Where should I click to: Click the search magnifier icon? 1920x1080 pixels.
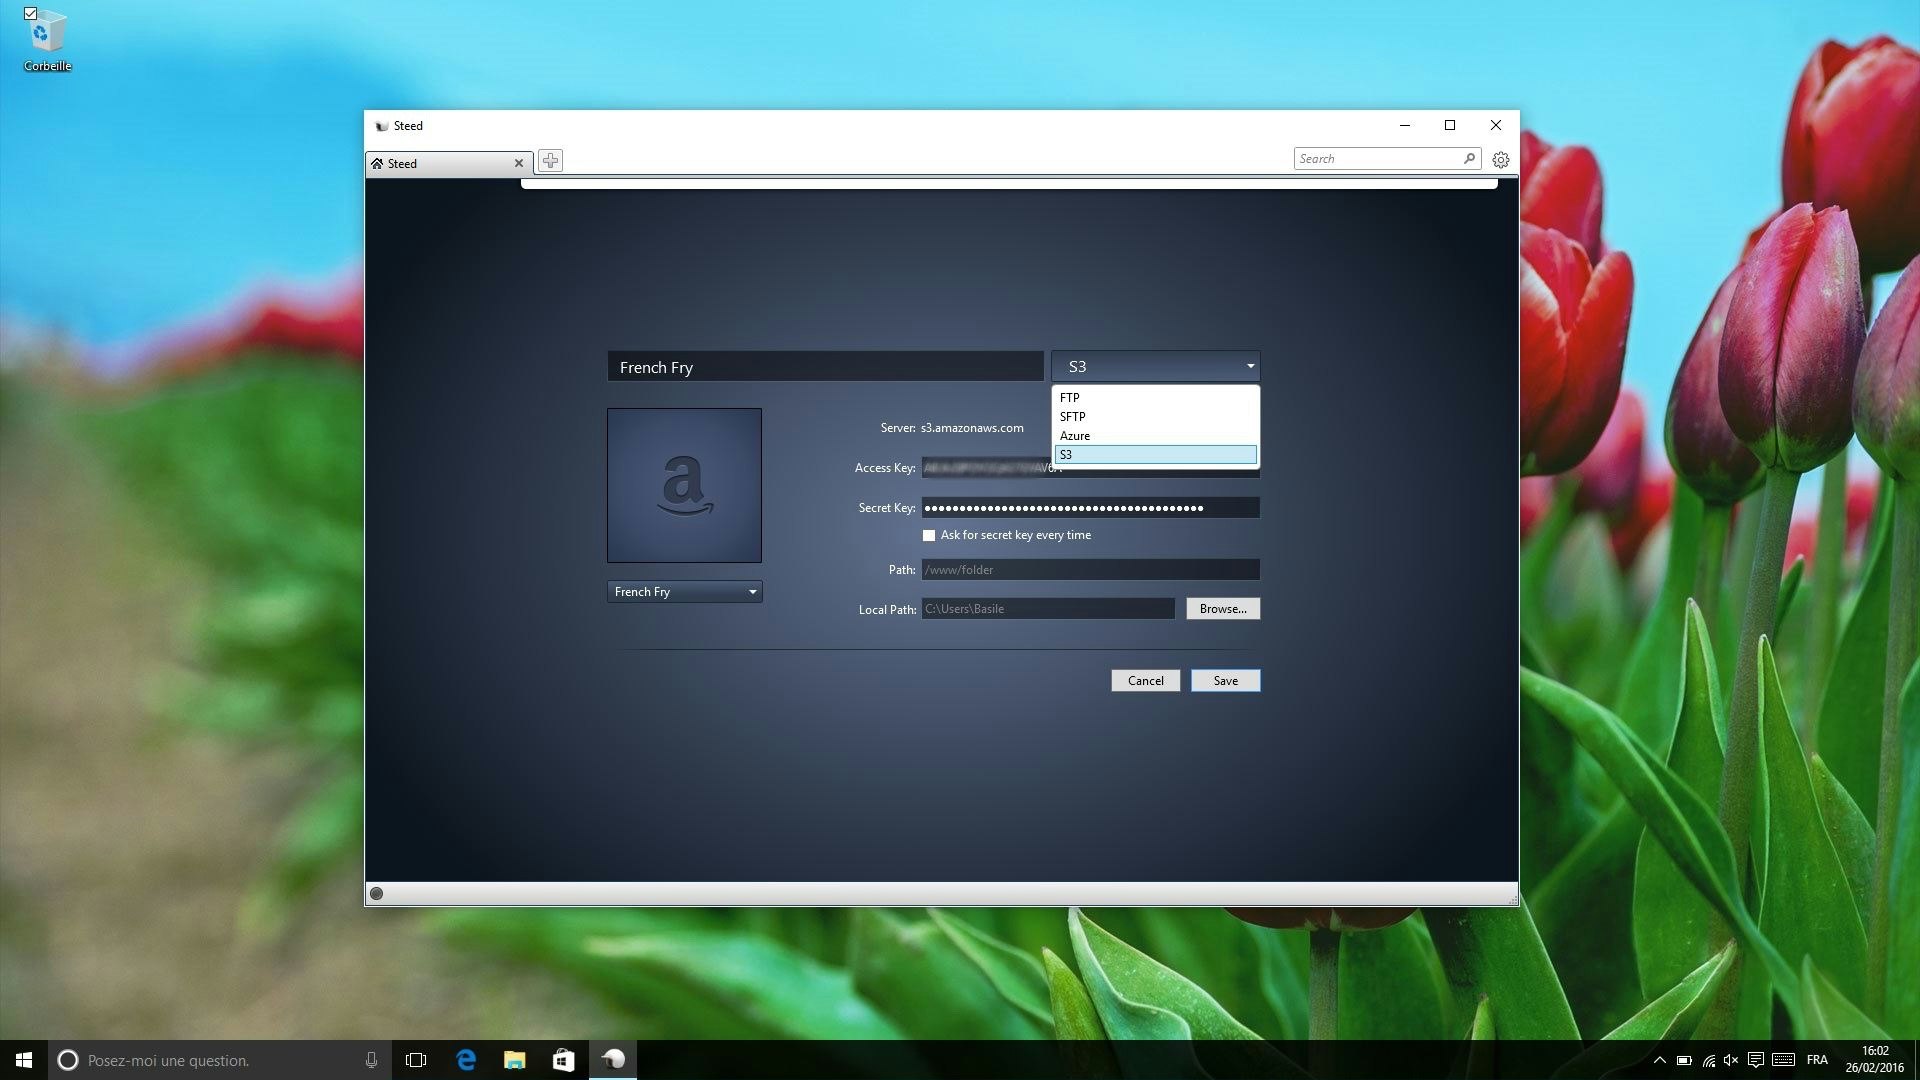coord(1469,158)
